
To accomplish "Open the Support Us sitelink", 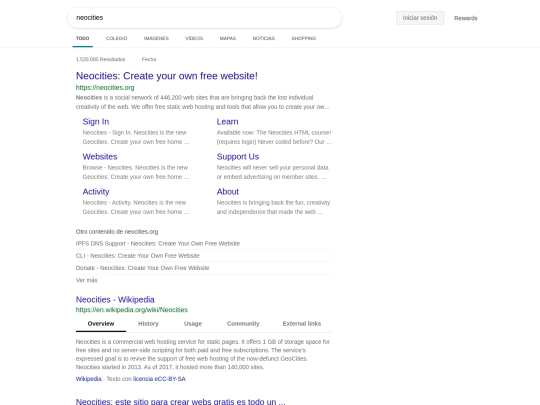I will (238, 157).
